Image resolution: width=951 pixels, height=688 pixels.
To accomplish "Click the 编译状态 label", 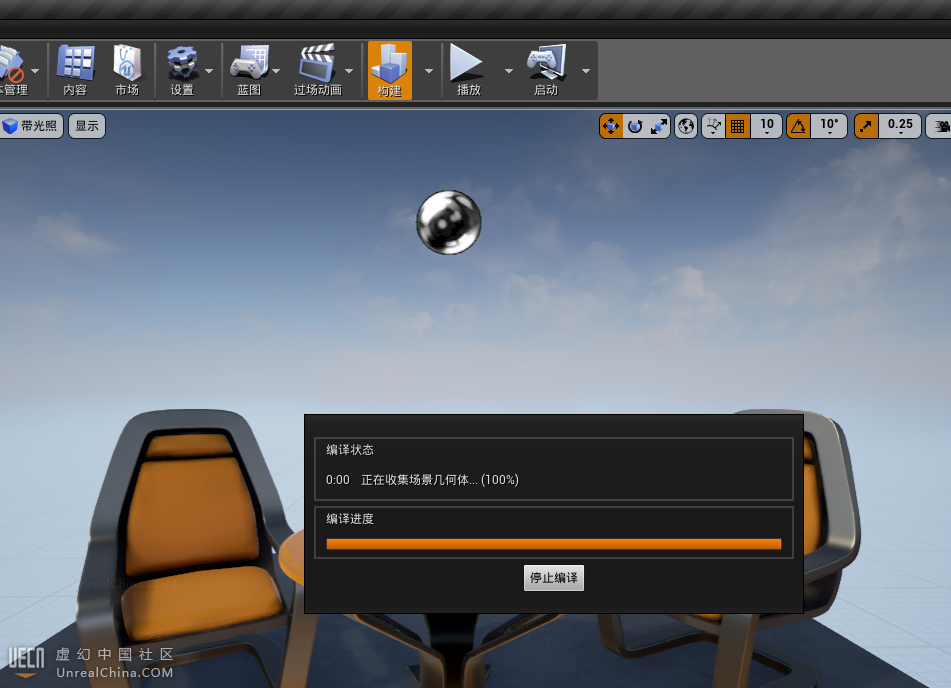I will (350, 450).
